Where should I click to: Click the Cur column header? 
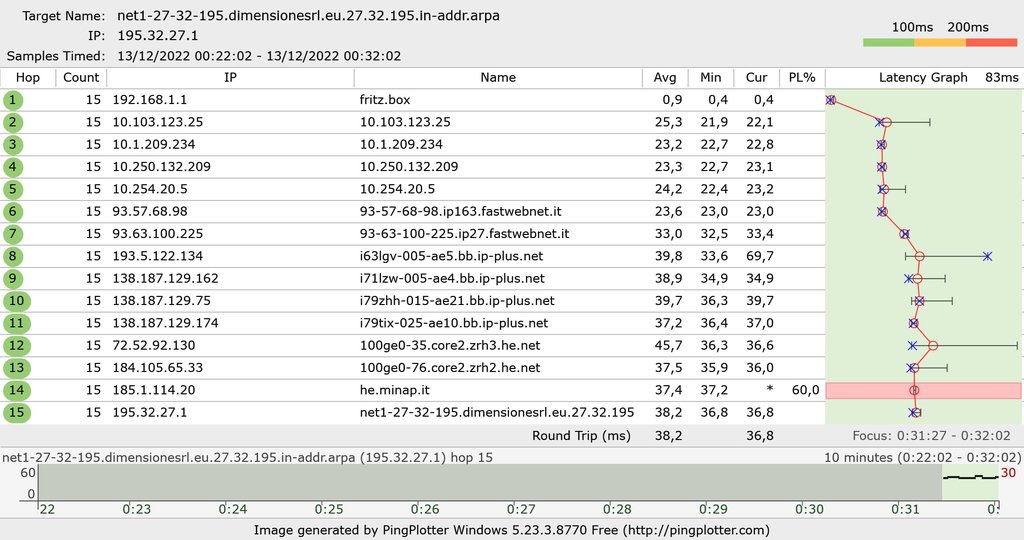[756, 78]
